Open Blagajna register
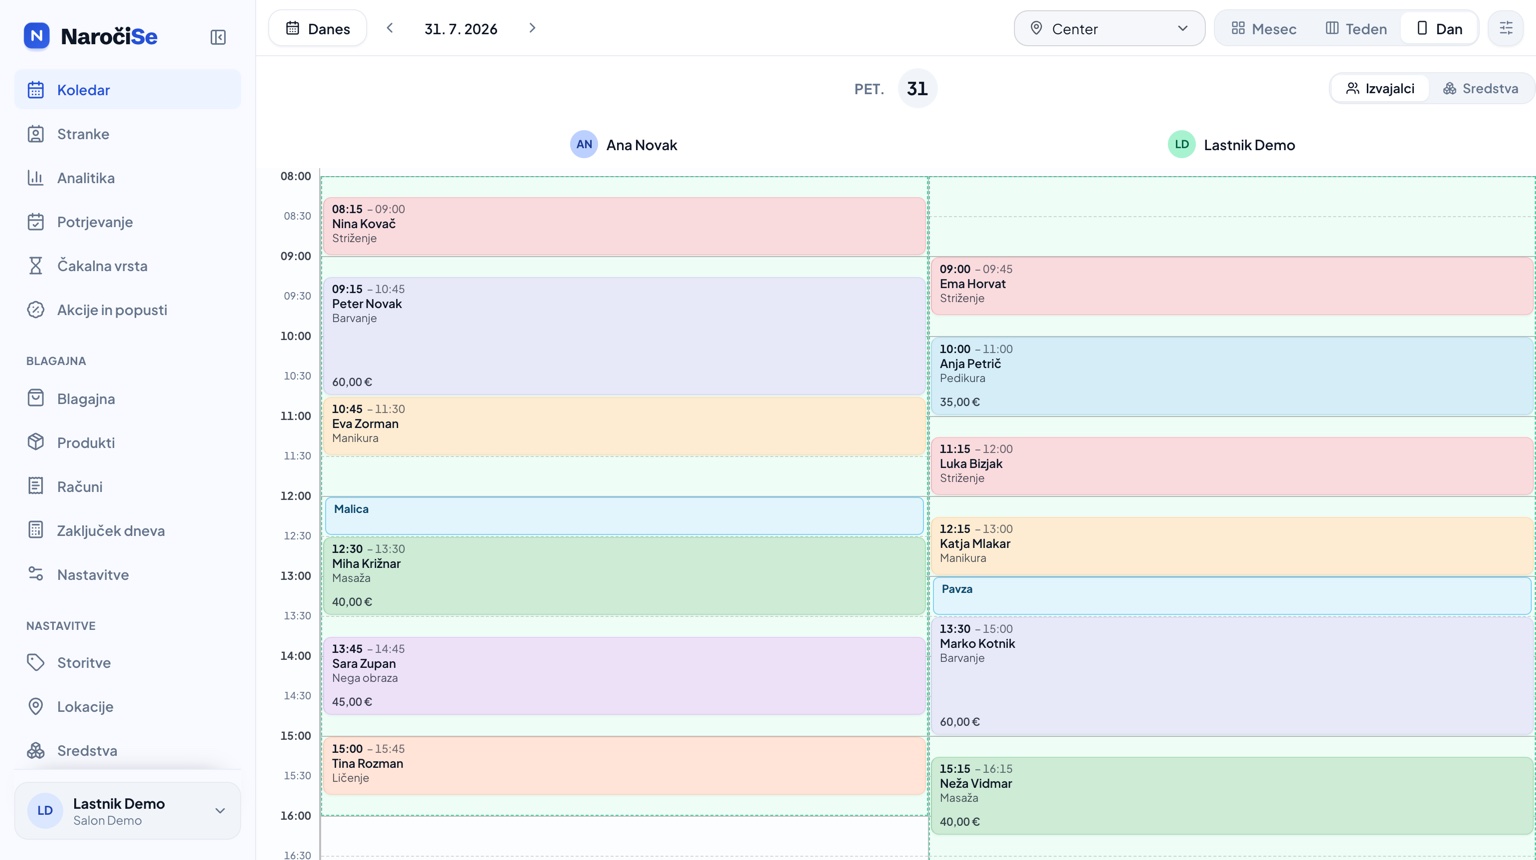The image size is (1536, 860). [x=128, y=399]
